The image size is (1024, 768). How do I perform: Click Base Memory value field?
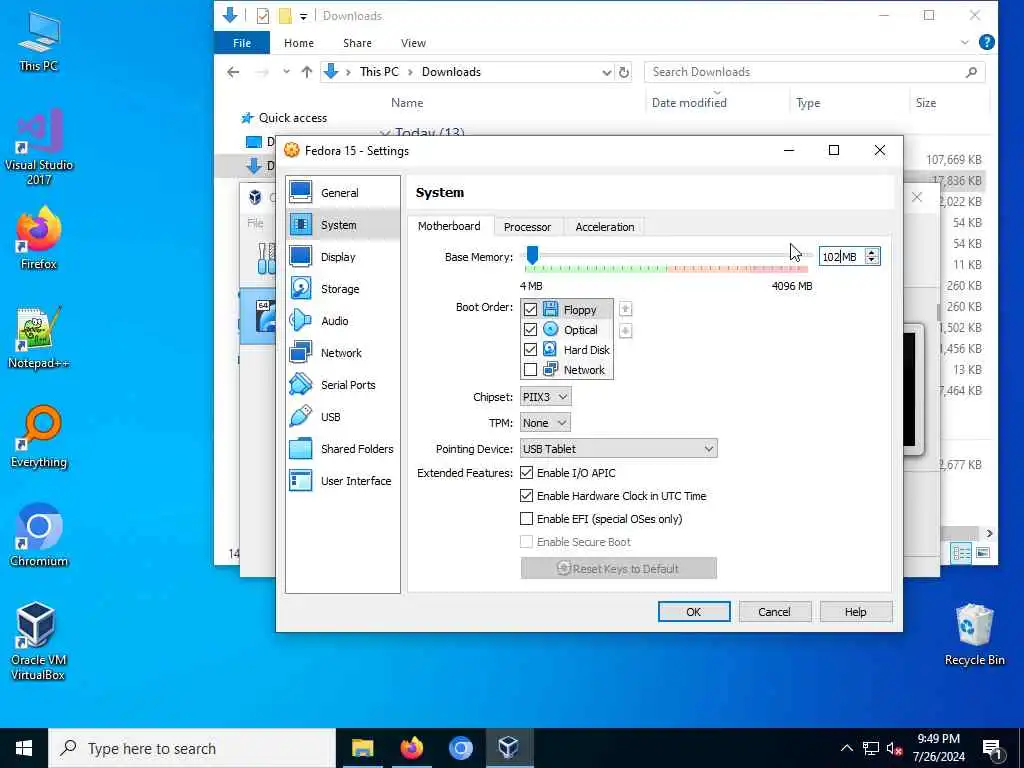pyautogui.click(x=842, y=257)
